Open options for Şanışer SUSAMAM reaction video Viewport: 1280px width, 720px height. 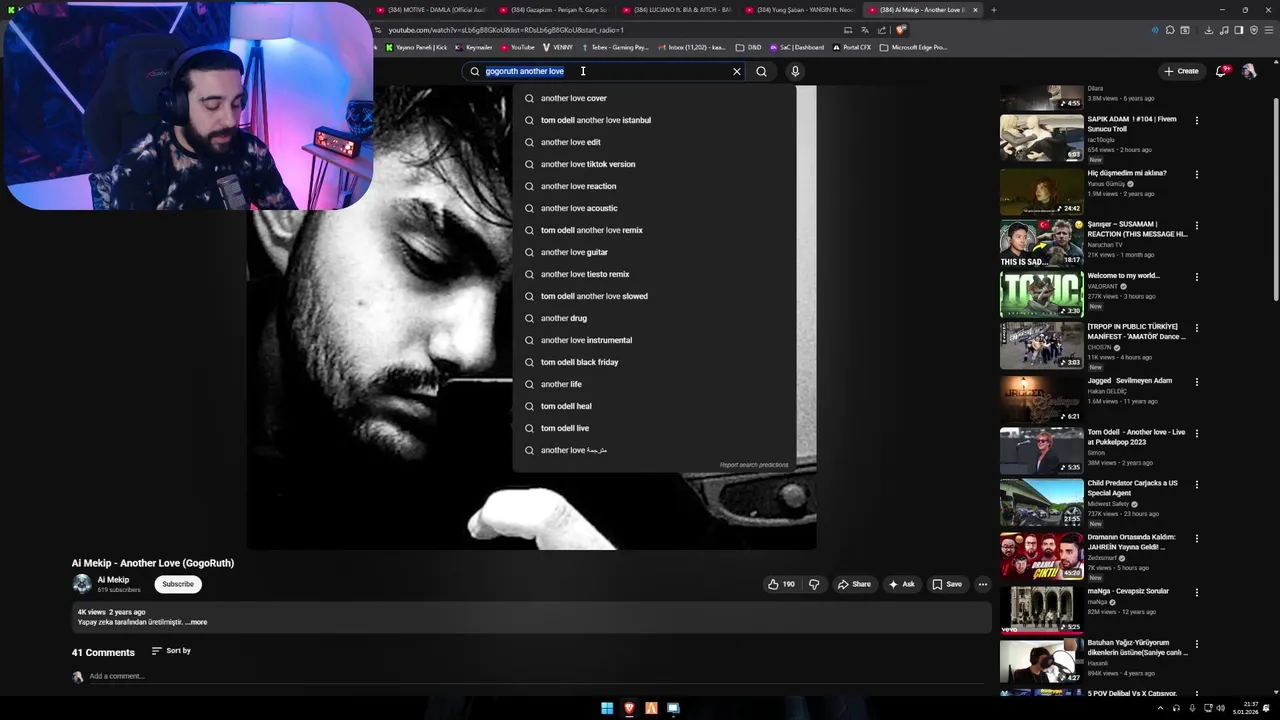pyautogui.click(x=1196, y=226)
